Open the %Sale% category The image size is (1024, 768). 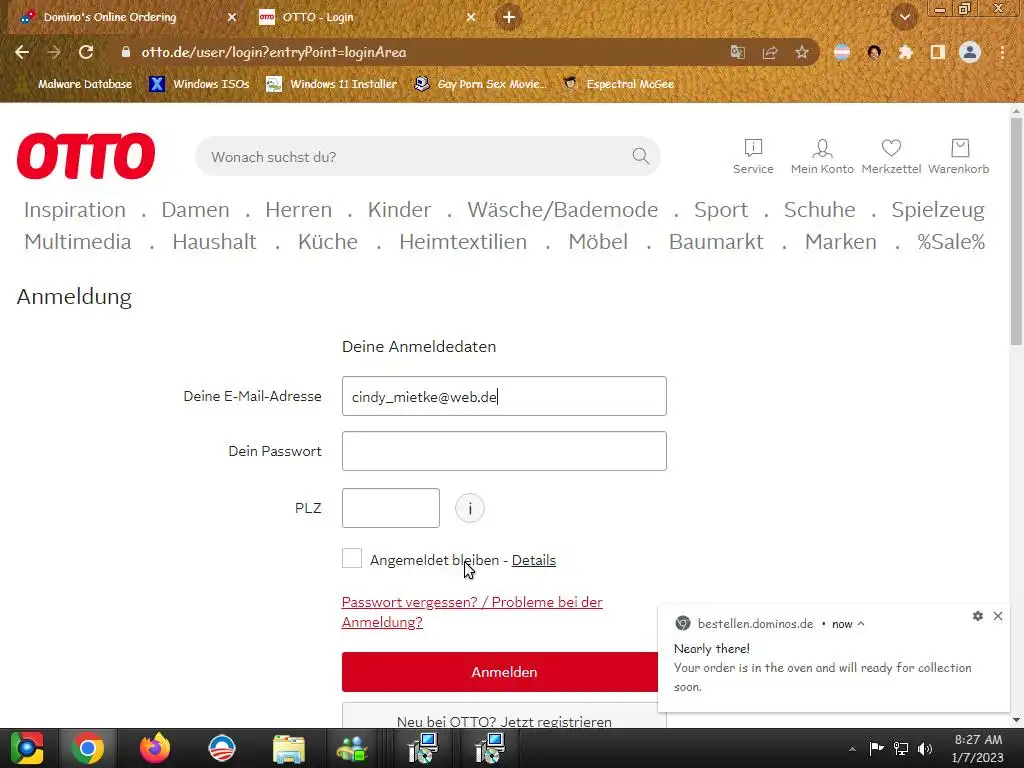[x=951, y=242]
